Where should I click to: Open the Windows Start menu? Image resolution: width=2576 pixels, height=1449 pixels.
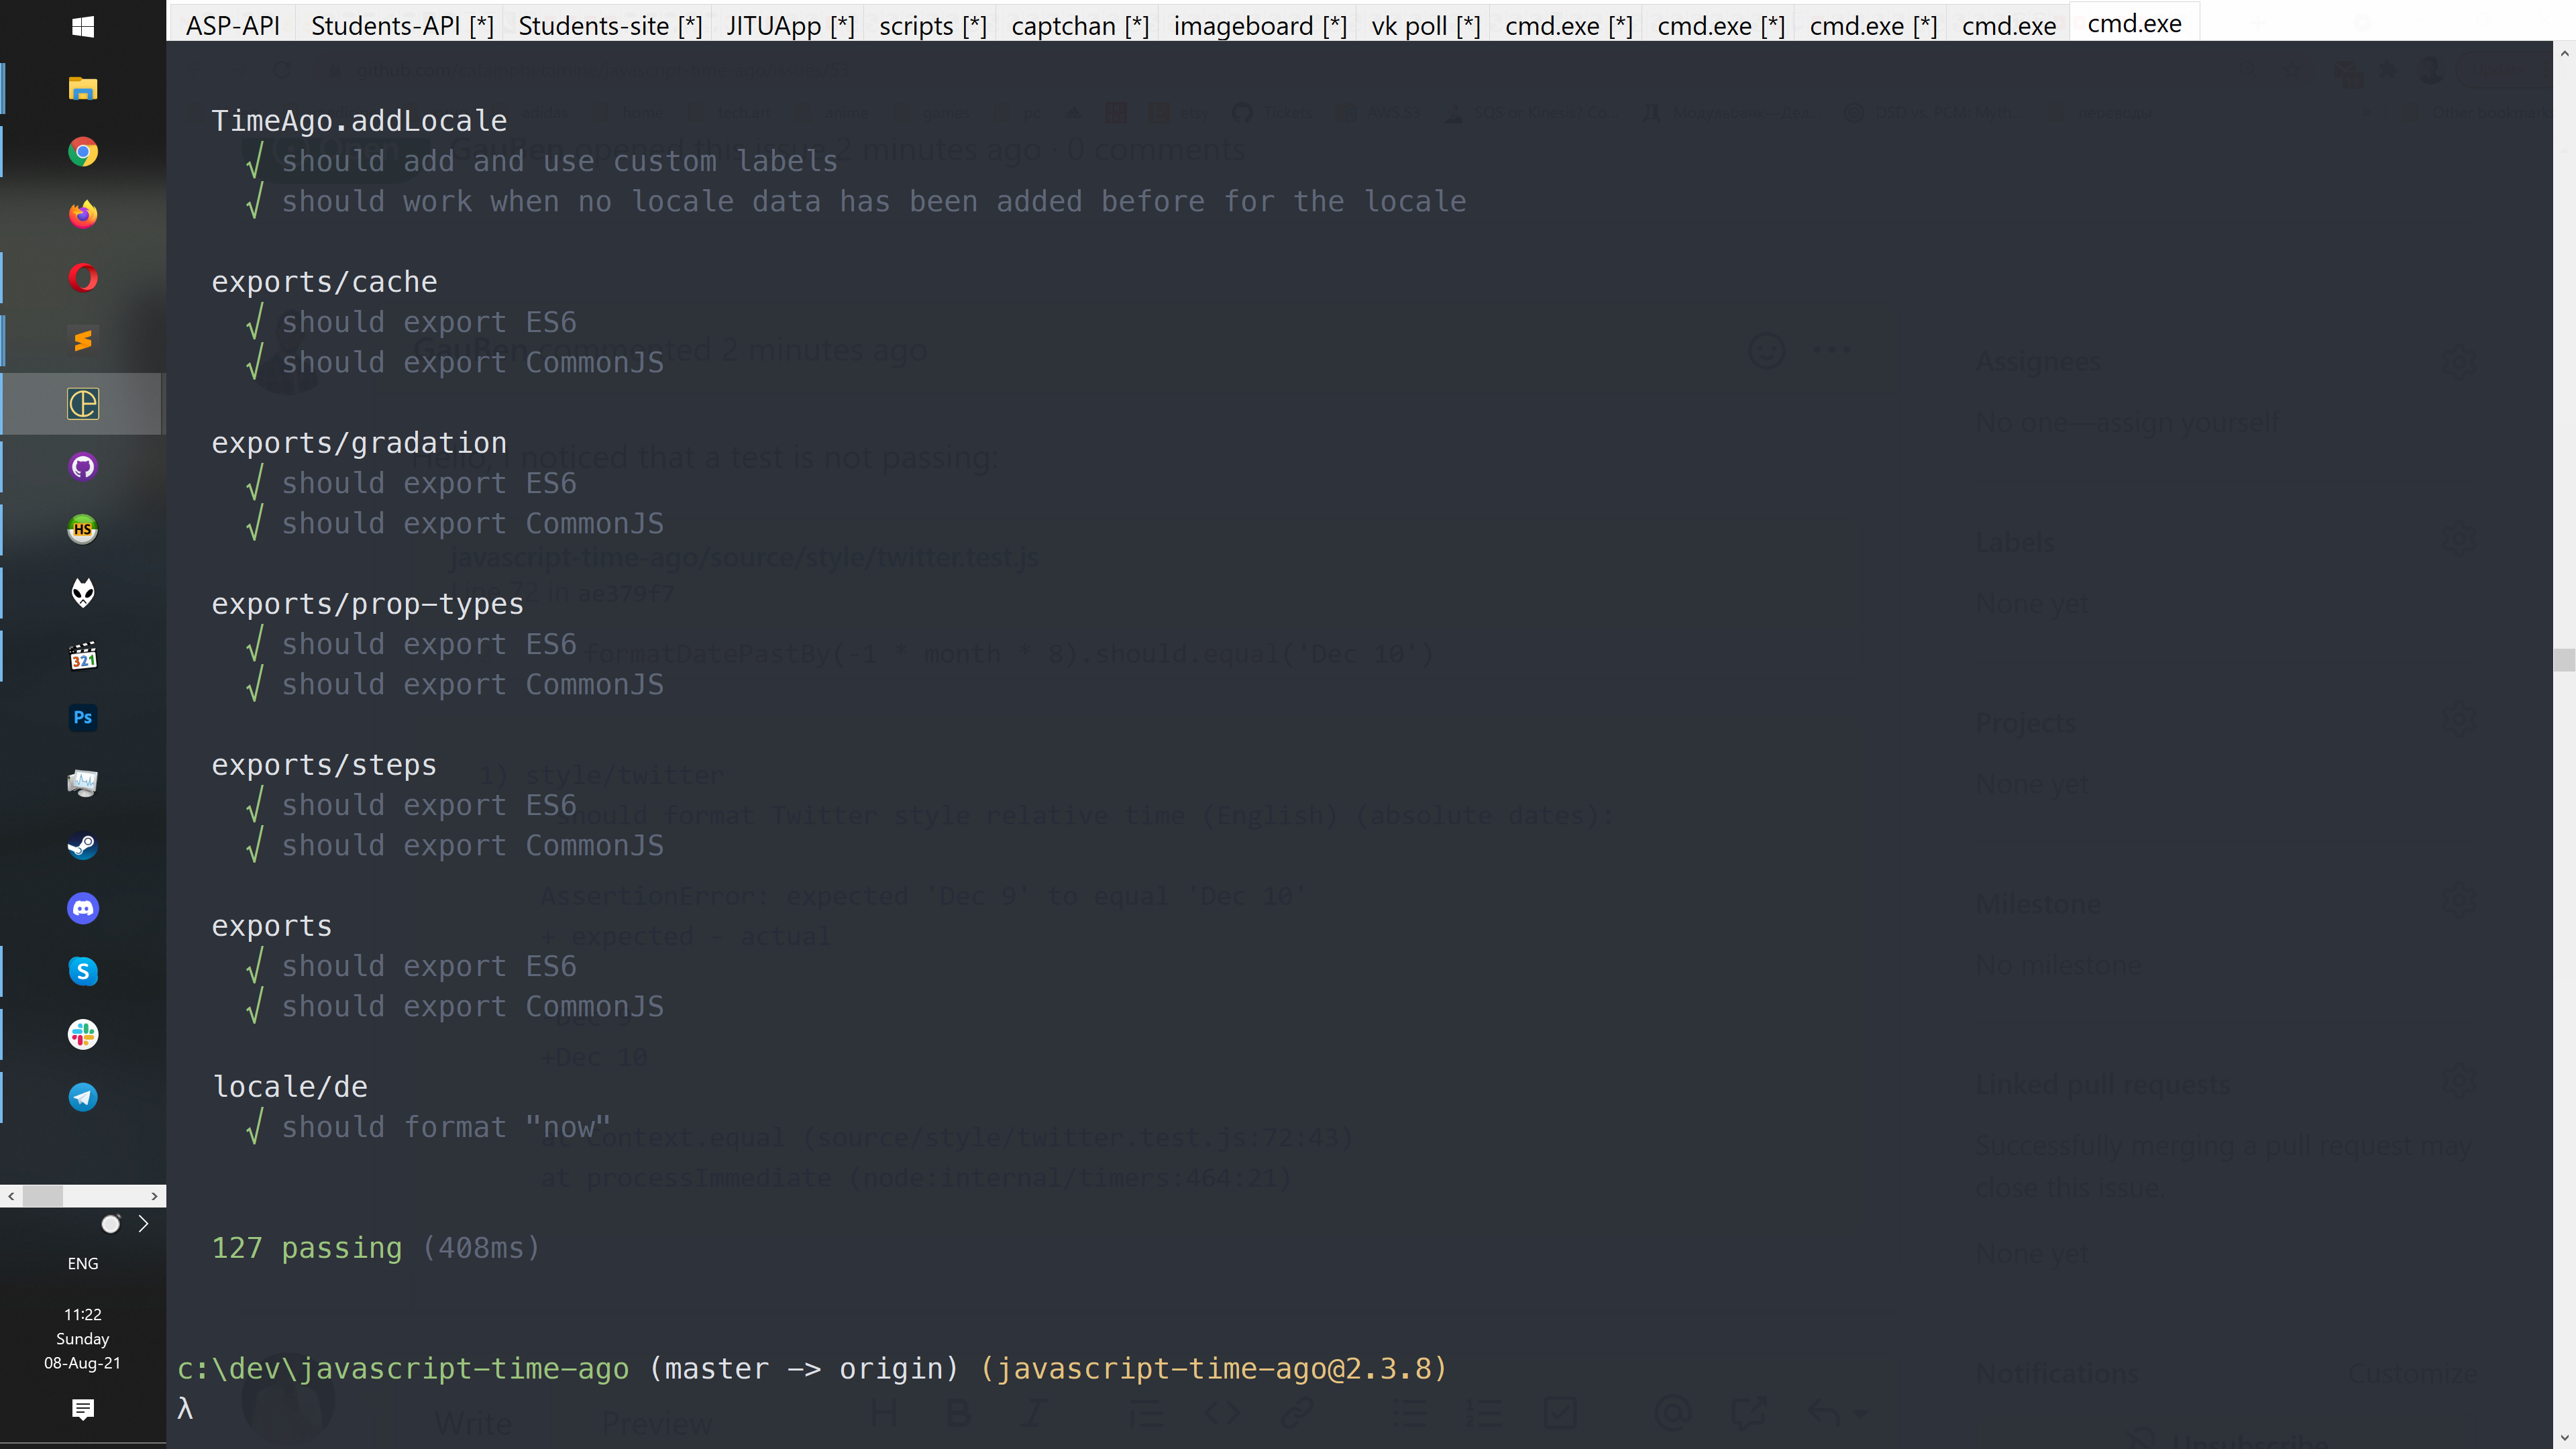click(x=83, y=27)
